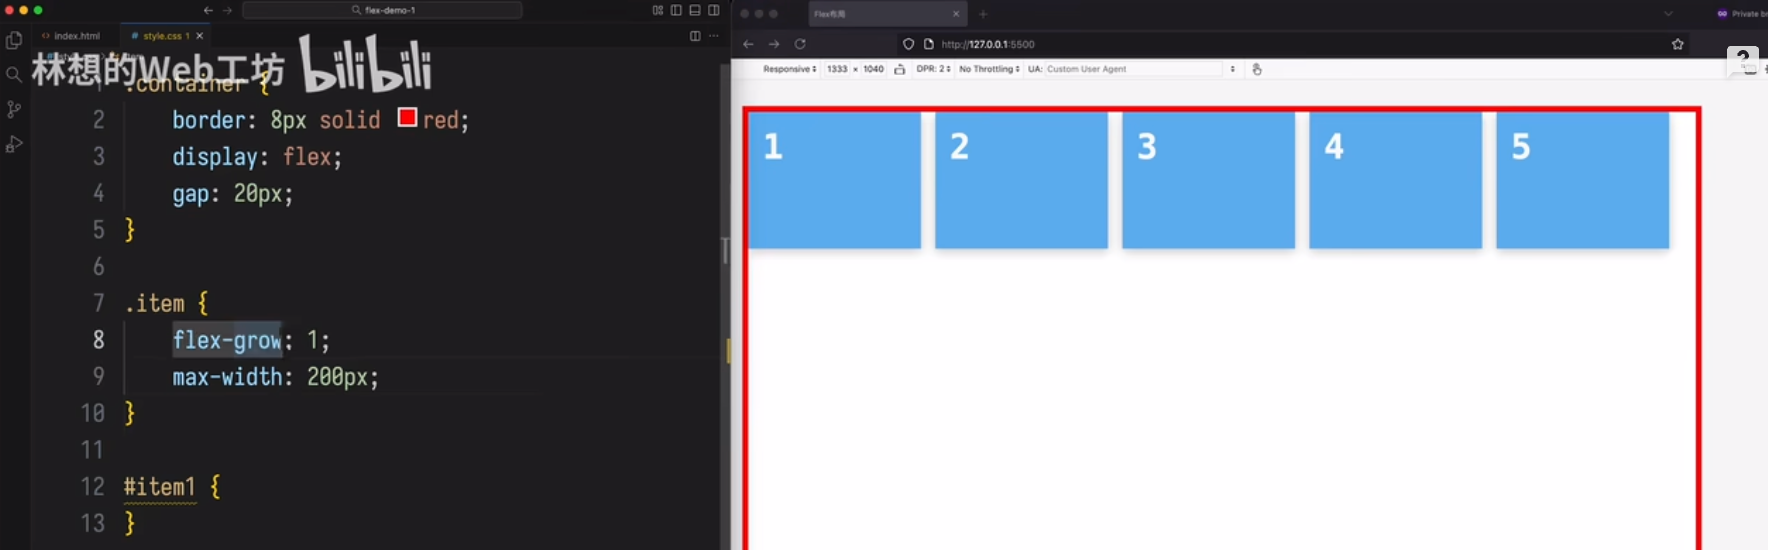The image size is (1768, 550).
Task: Click the blue flex item numbered 5
Action: pos(1582,180)
